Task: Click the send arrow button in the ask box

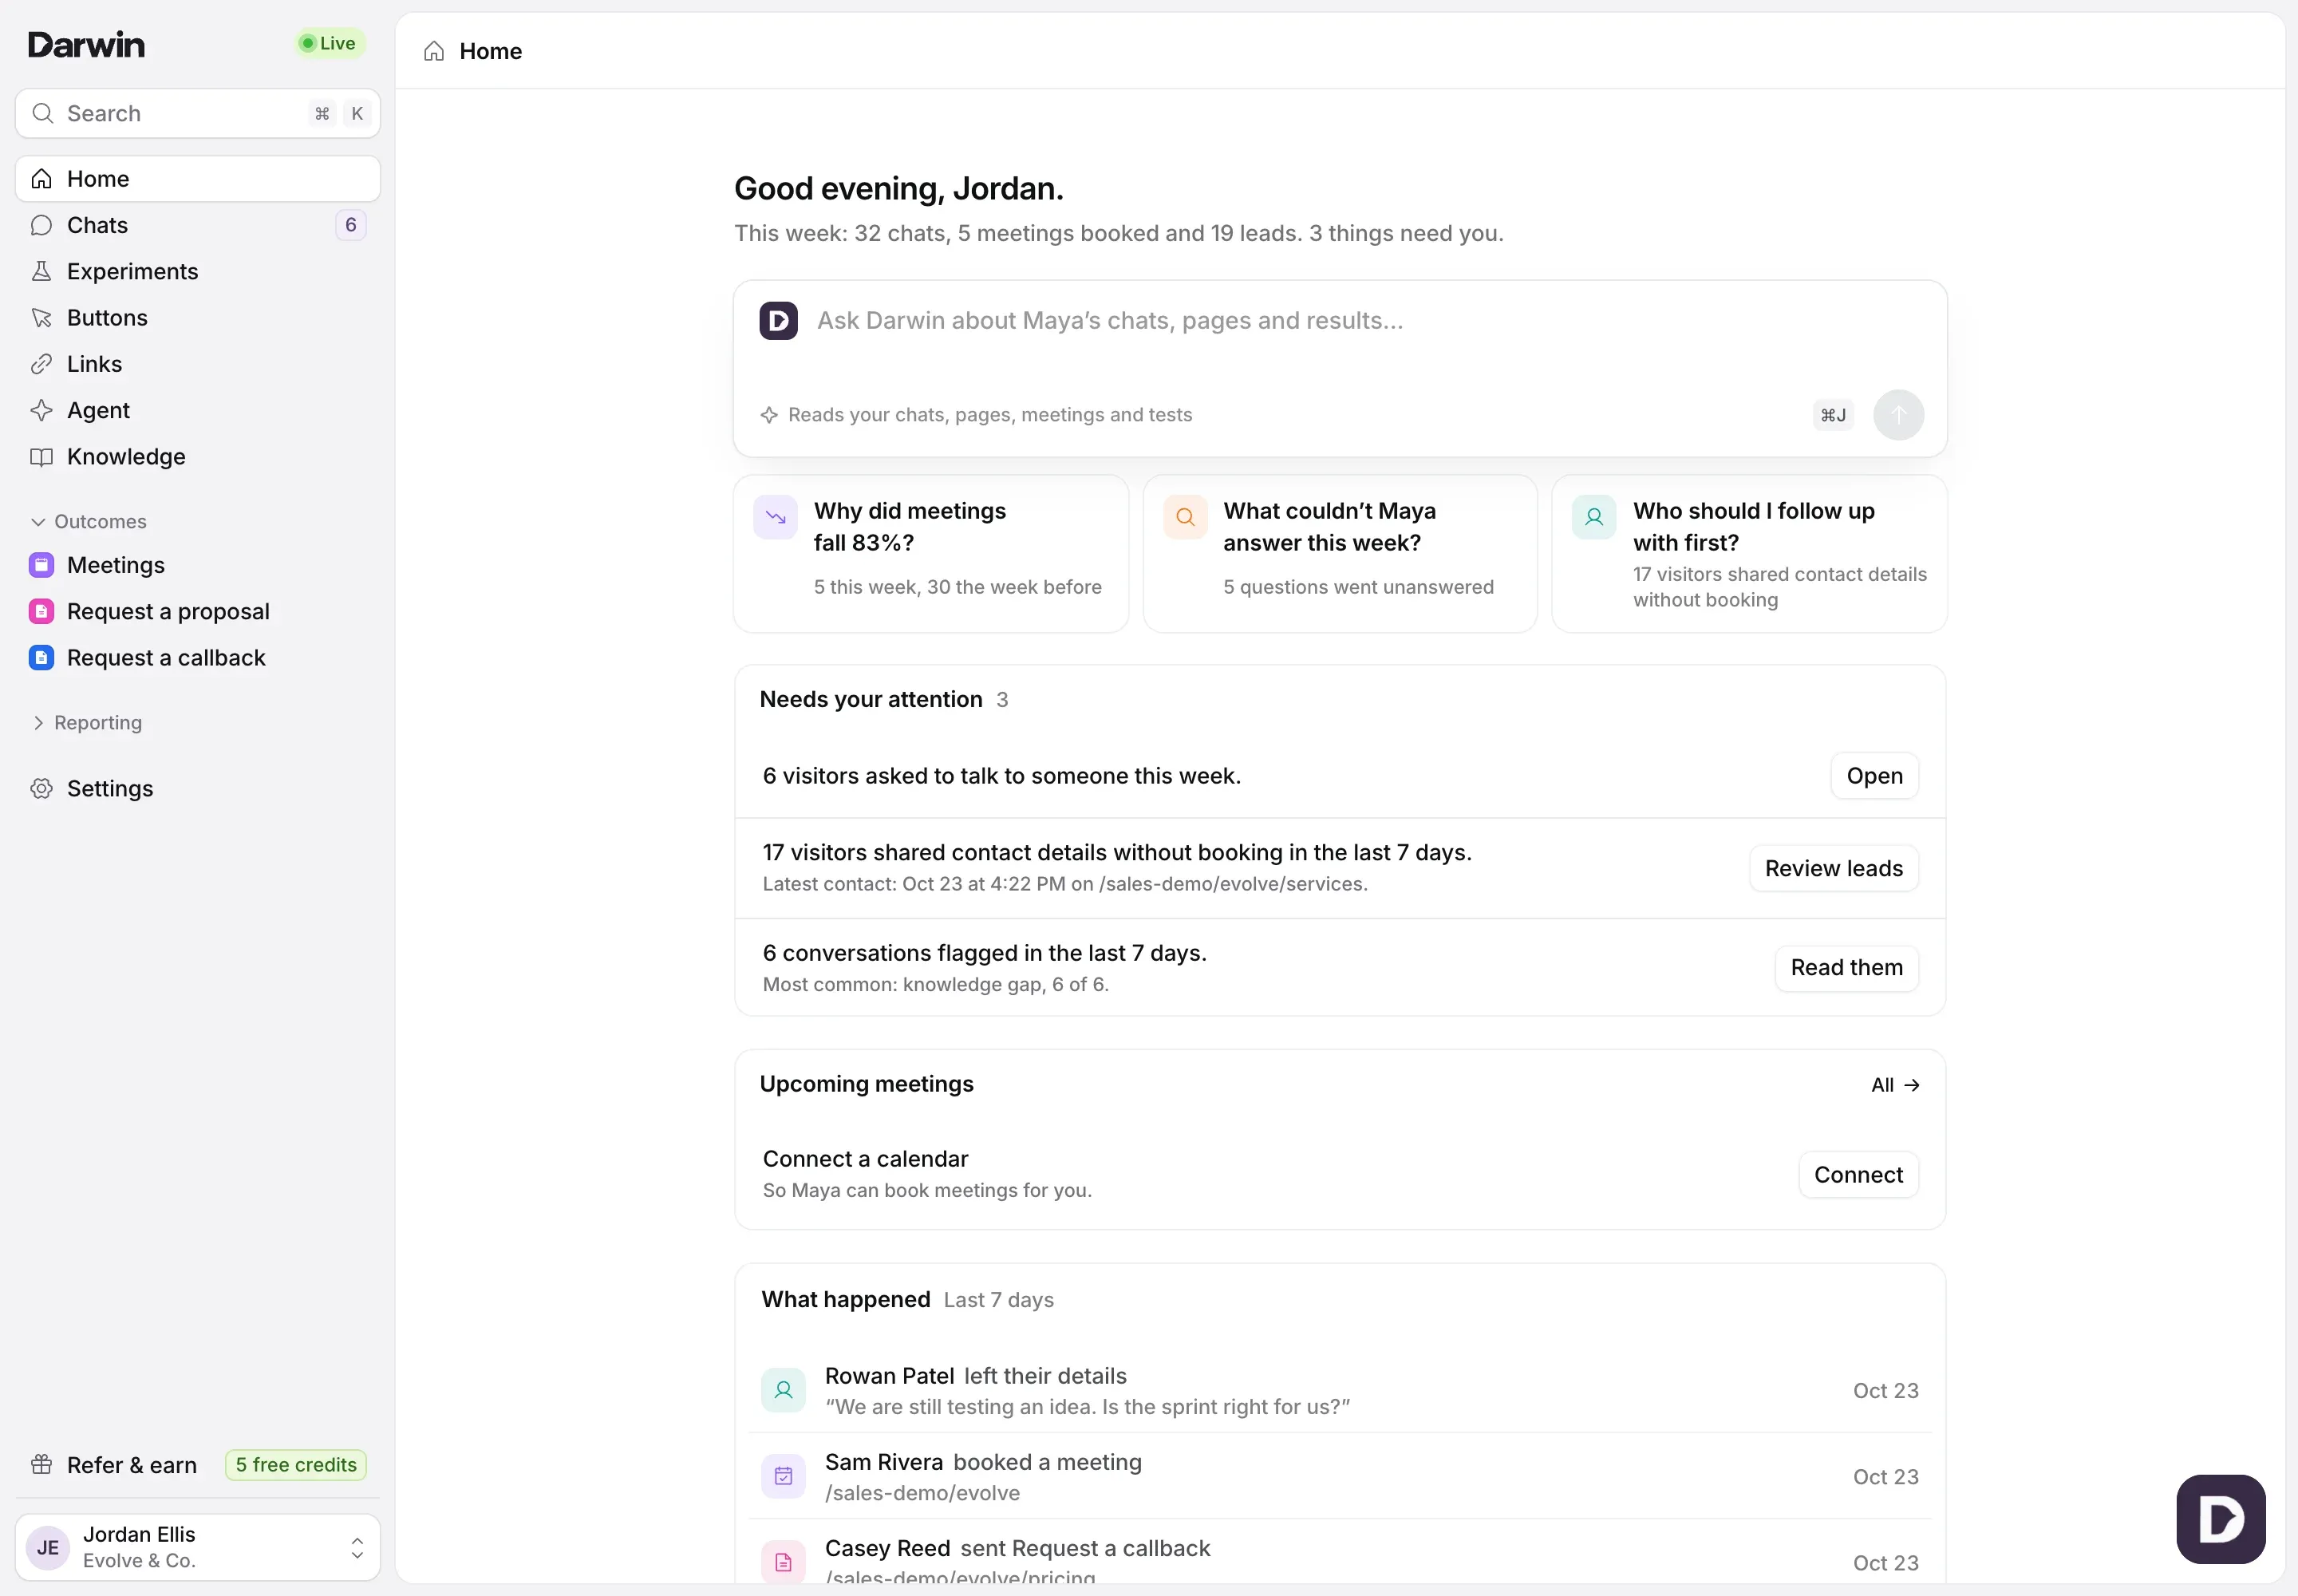Action: [1898, 415]
